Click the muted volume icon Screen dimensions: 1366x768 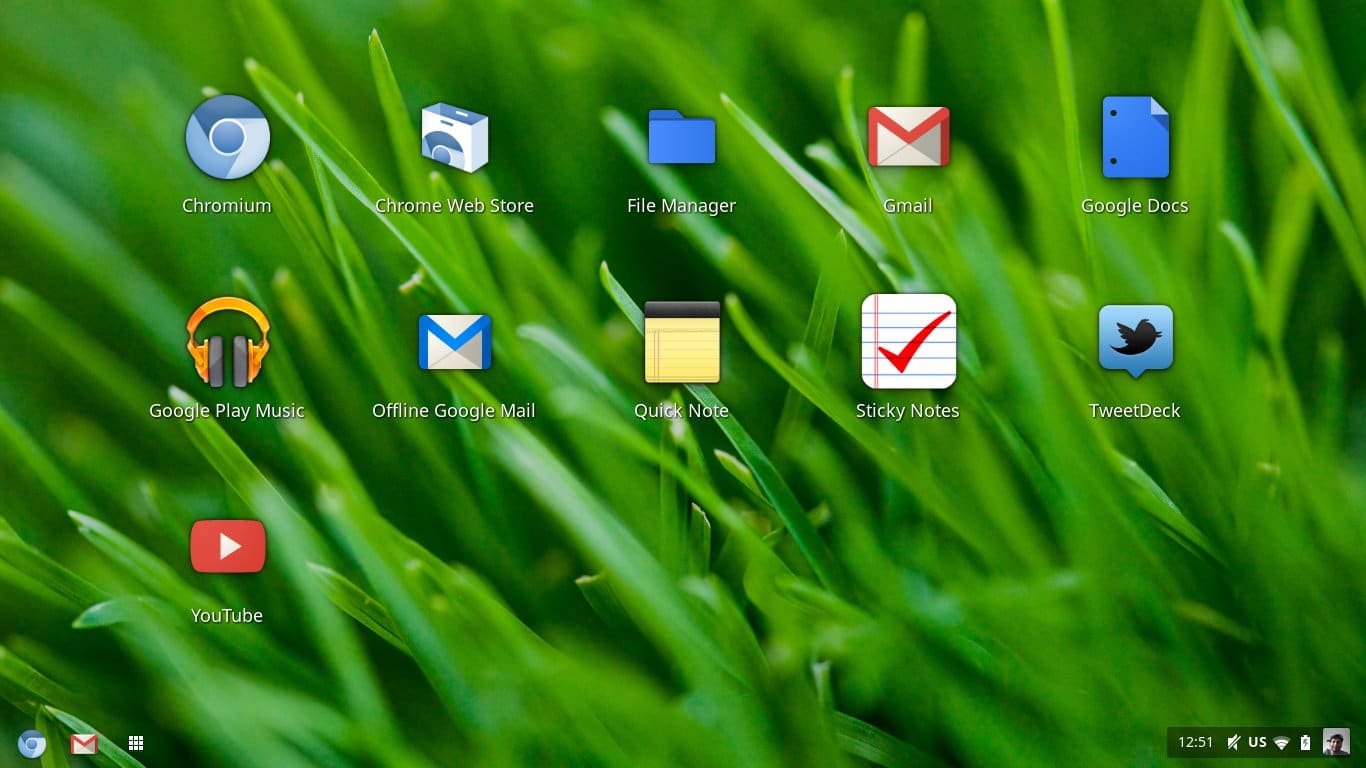point(1233,743)
